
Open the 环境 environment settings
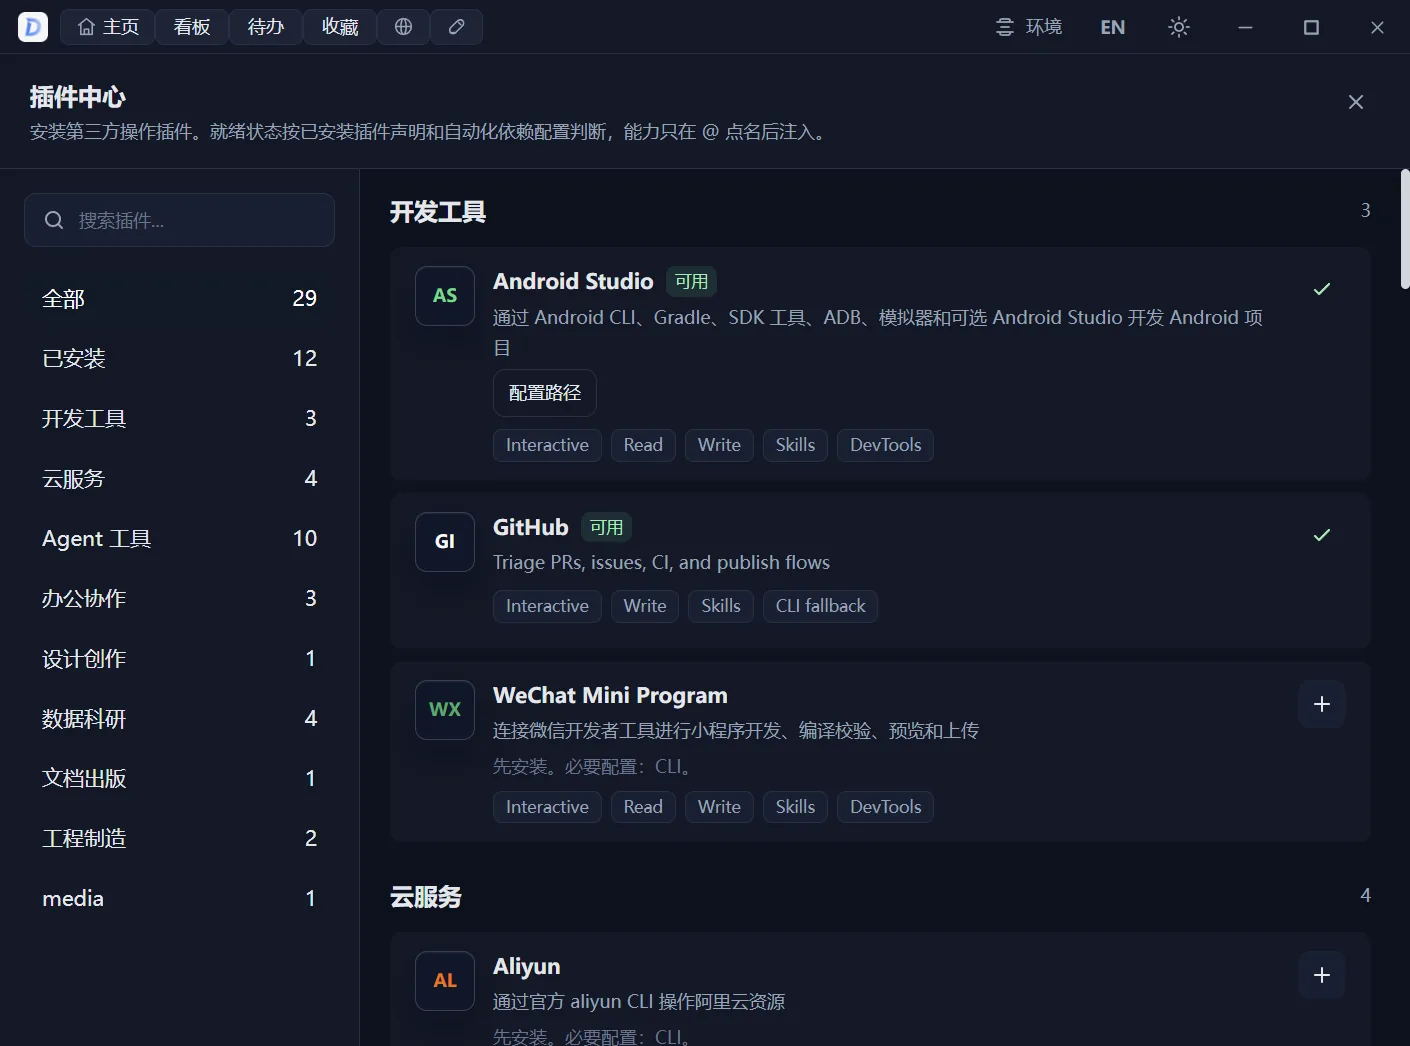[1028, 27]
